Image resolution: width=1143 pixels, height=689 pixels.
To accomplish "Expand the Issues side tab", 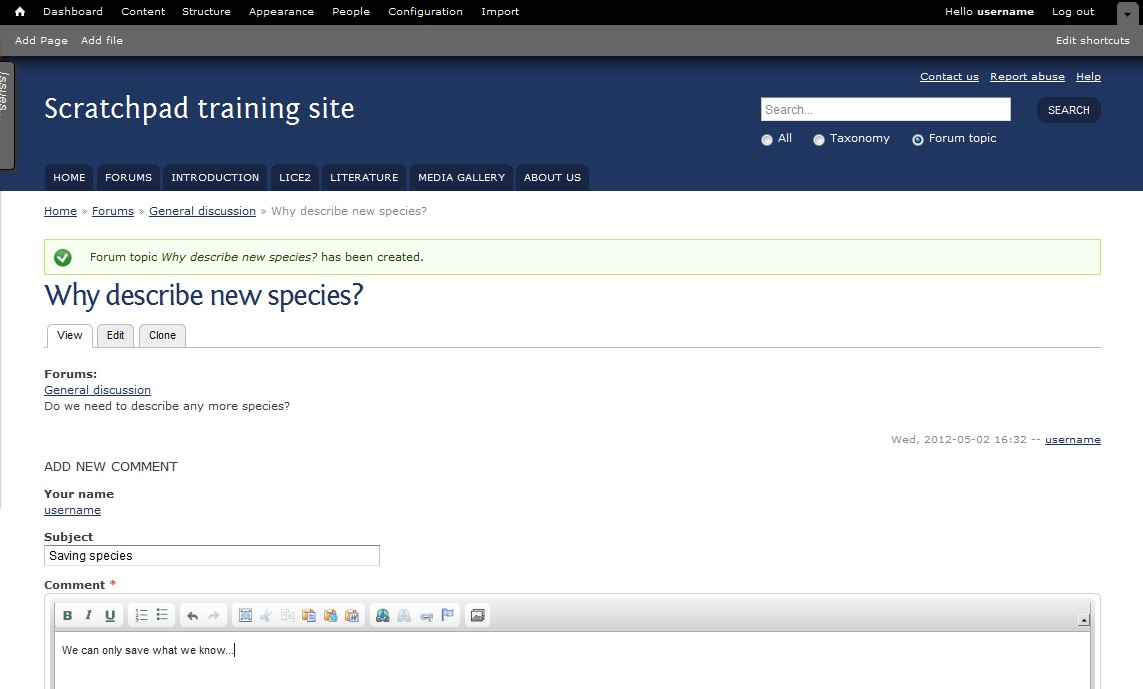I will [x=6, y=115].
